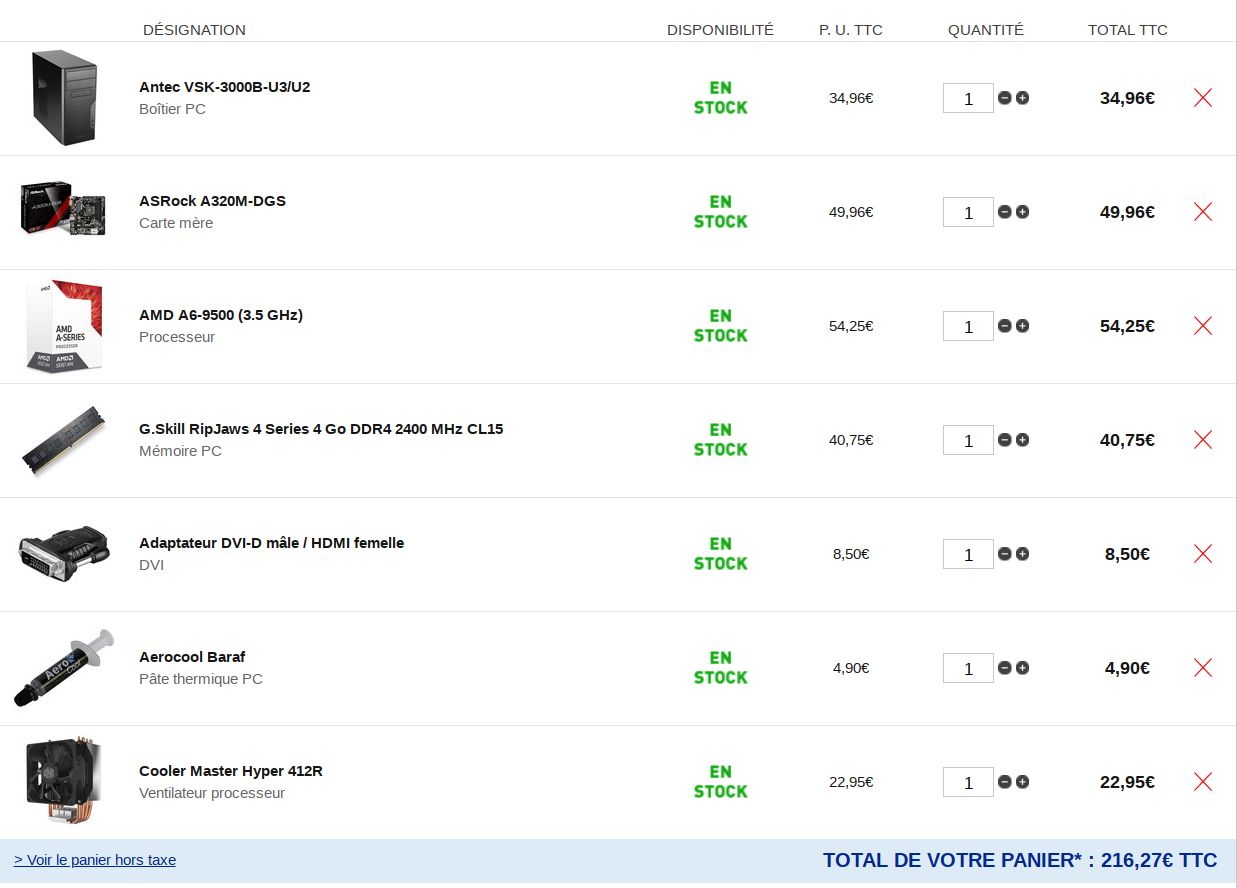1237x888 pixels.
Task: Click the 'Mémoire PC' category label
Action: [180, 451]
